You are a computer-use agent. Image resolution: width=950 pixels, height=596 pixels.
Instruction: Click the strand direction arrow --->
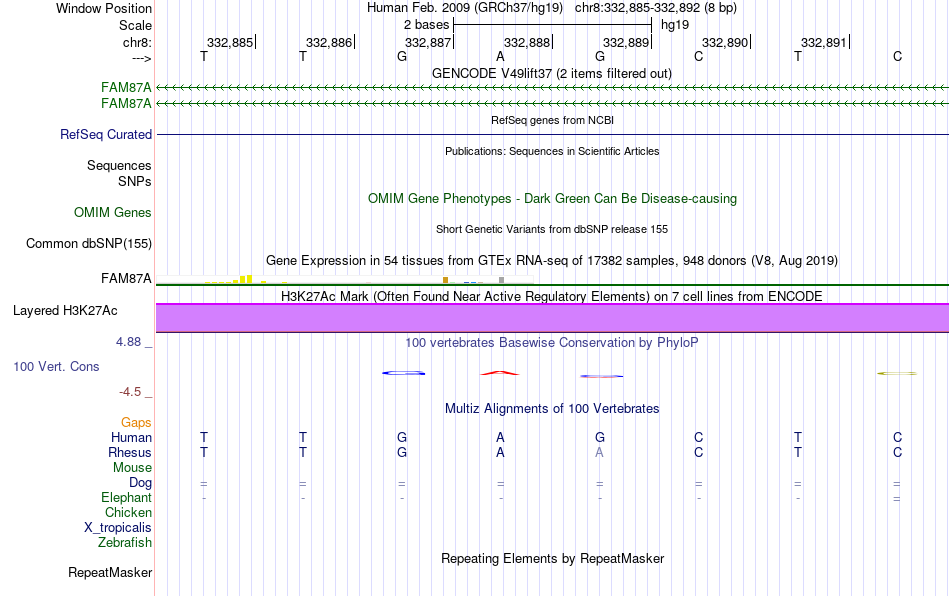coord(142,58)
